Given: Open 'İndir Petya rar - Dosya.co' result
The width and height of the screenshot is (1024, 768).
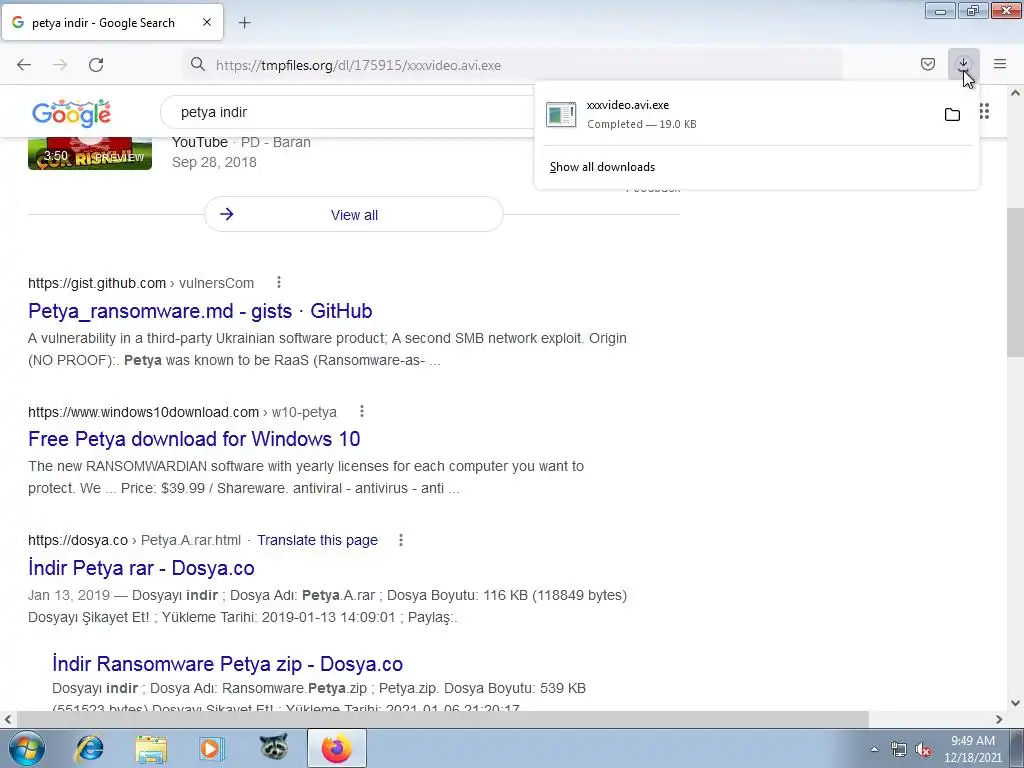Looking at the screenshot, I should (x=141, y=568).
